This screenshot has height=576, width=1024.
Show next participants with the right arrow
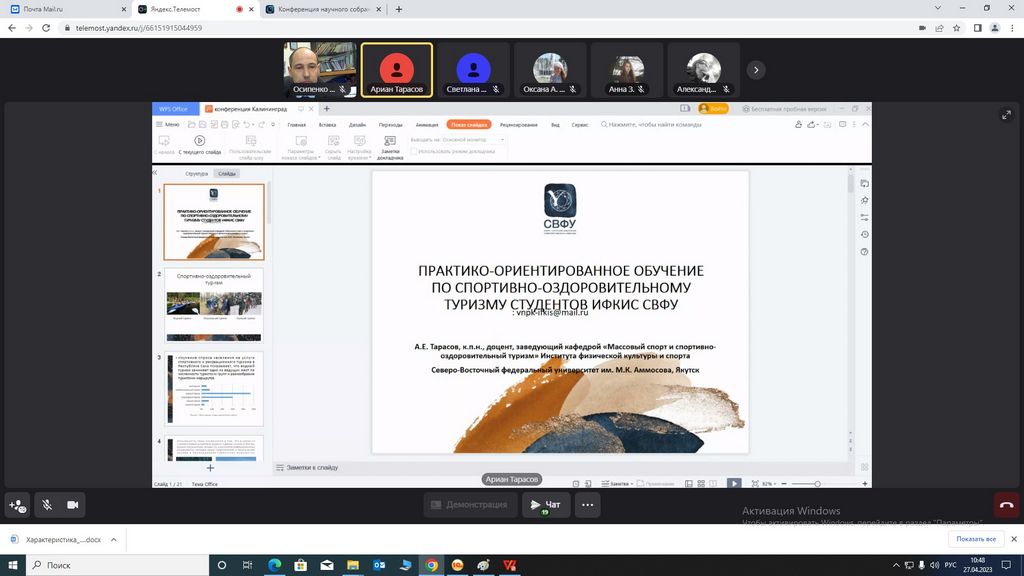coord(757,70)
